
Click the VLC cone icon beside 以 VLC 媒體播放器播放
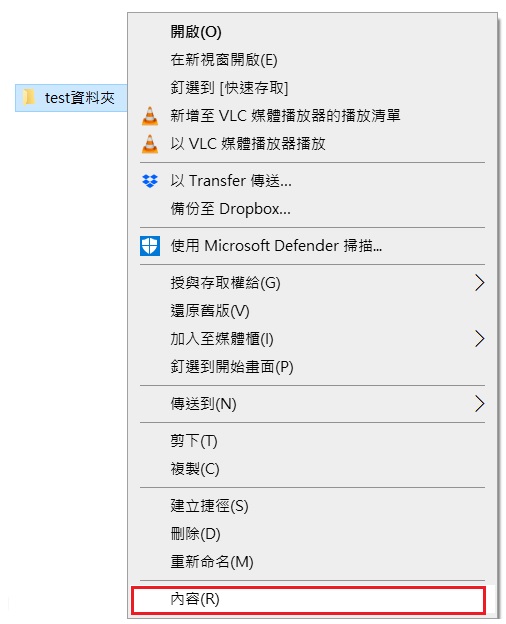[x=150, y=144]
